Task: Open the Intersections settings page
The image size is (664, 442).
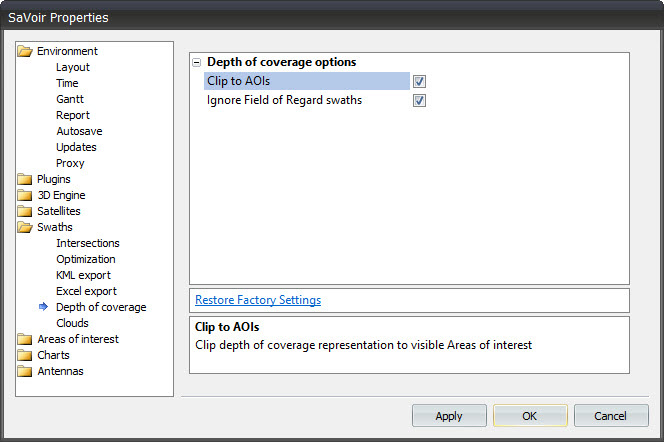Action: click(x=87, y=243)
